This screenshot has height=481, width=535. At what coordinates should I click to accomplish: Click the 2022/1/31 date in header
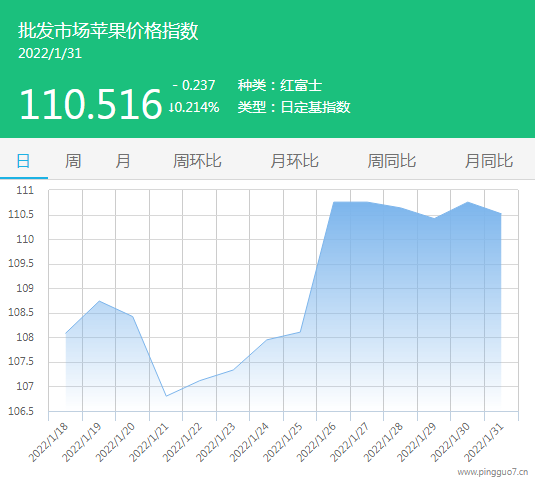click(x=50, y=54)
